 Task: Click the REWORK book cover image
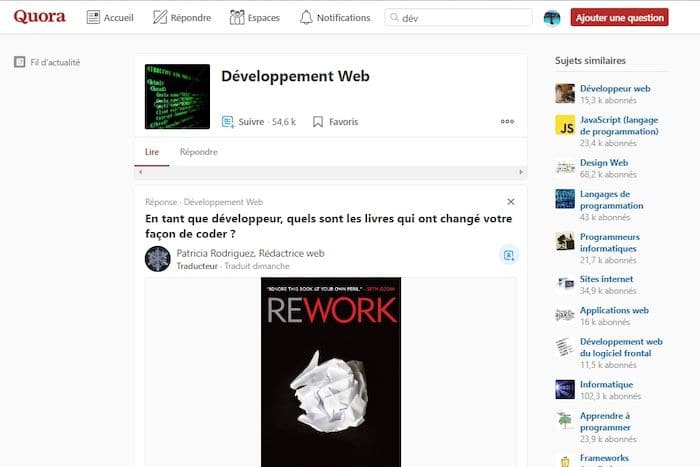pyautogui.click(x=331, y=371)
